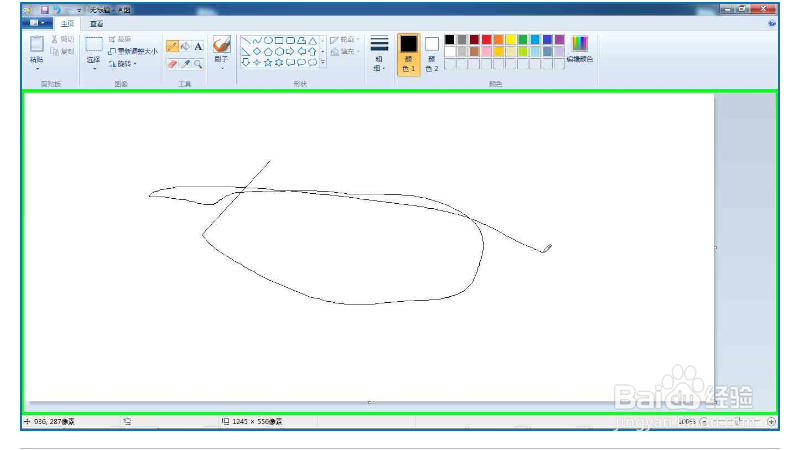Select the Fill with color bucket tool
This screenshot has height=450, width=800.
point(185,47)
